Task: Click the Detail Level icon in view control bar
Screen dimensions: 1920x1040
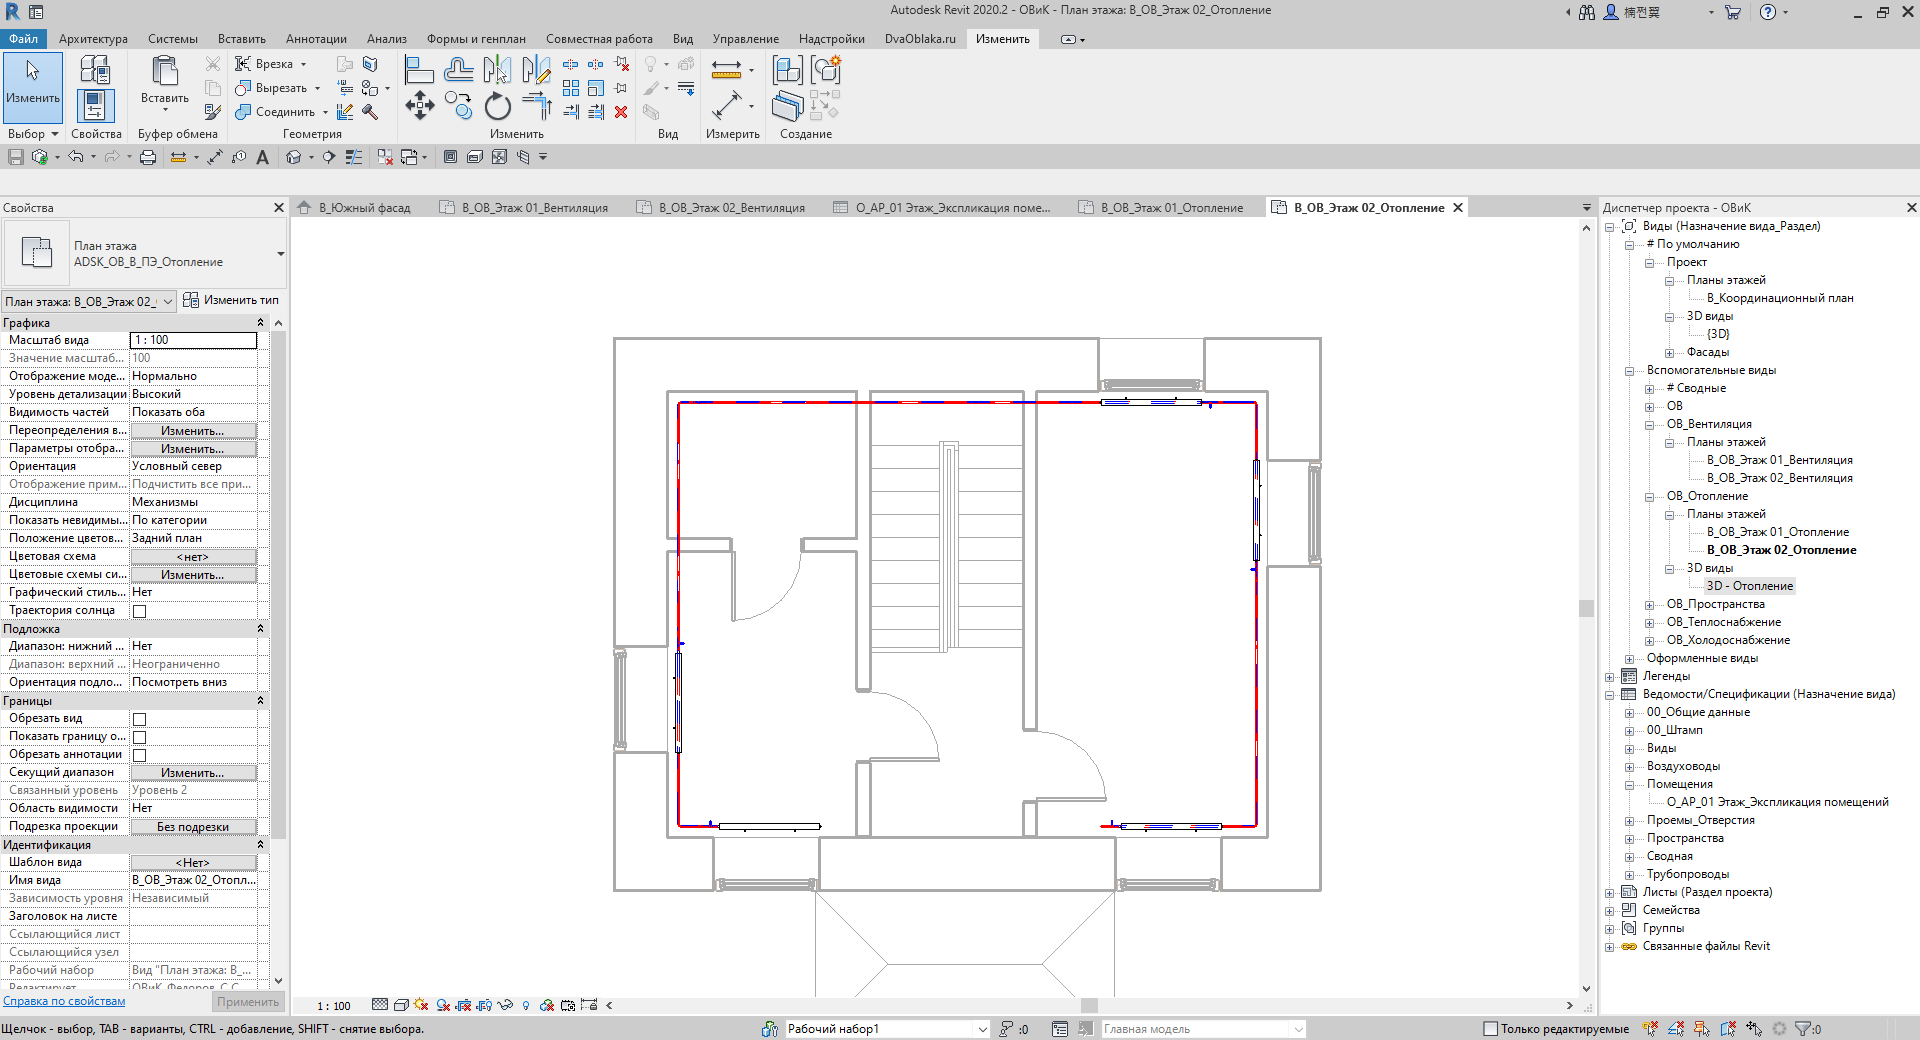Action: click(380, 1005)
